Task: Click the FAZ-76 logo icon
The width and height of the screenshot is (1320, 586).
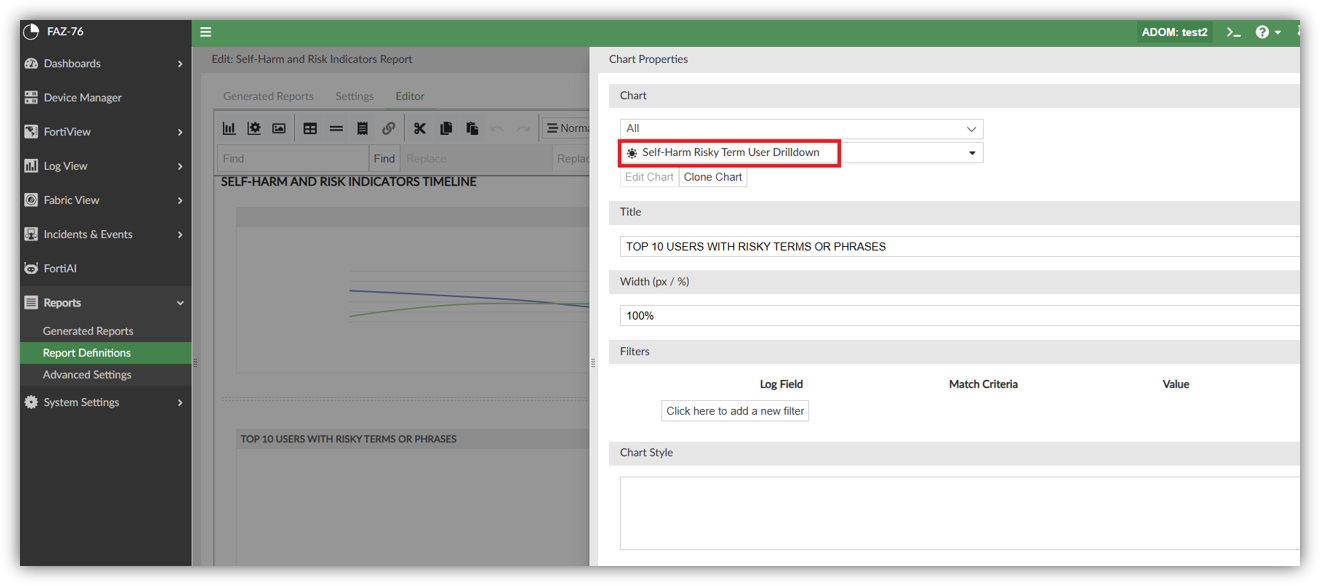Action: 31,32
